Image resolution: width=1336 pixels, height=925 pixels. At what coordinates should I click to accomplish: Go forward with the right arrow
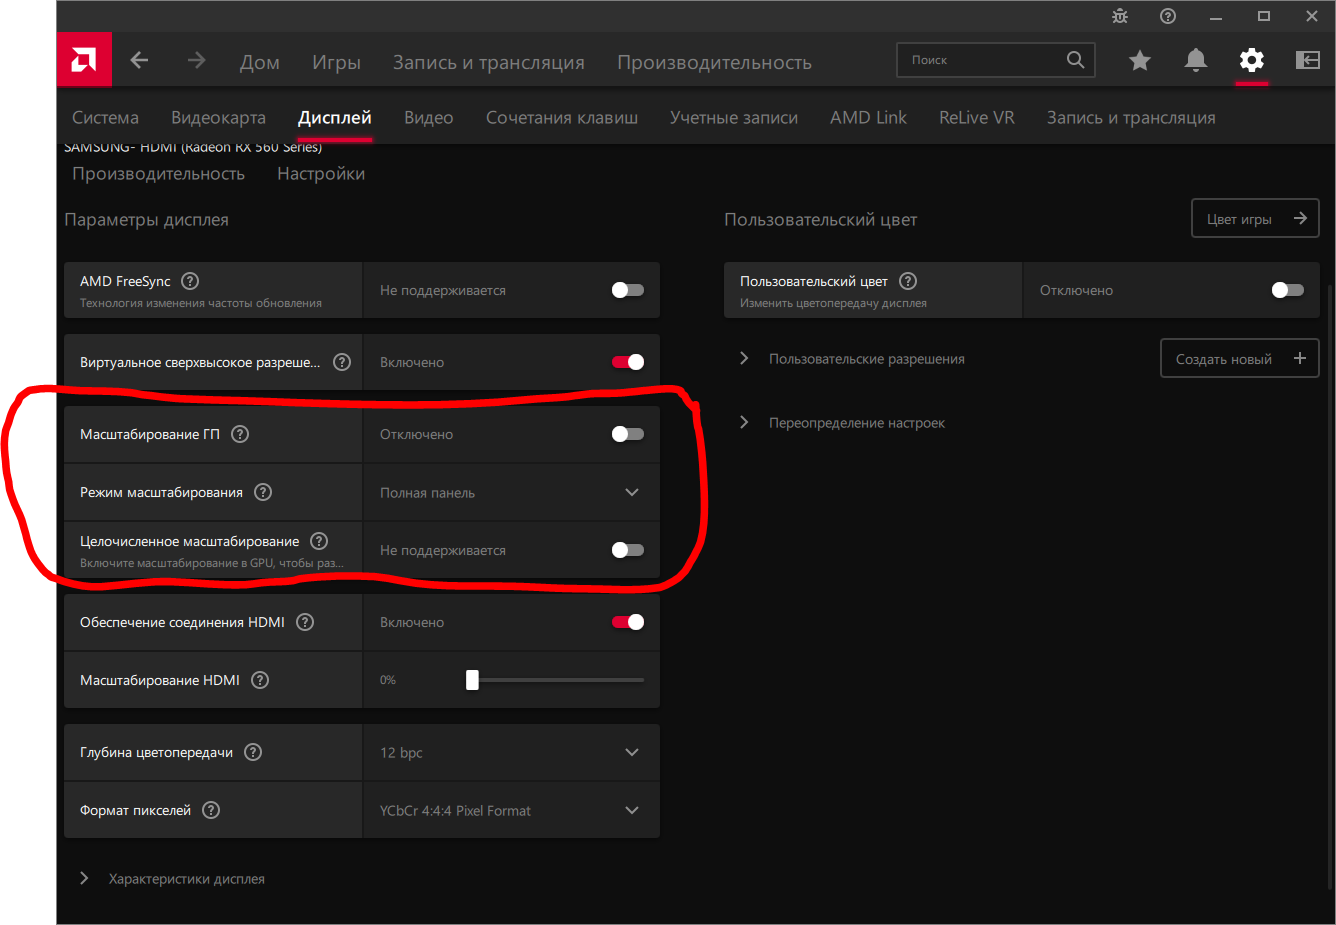(x=196, y=60)
